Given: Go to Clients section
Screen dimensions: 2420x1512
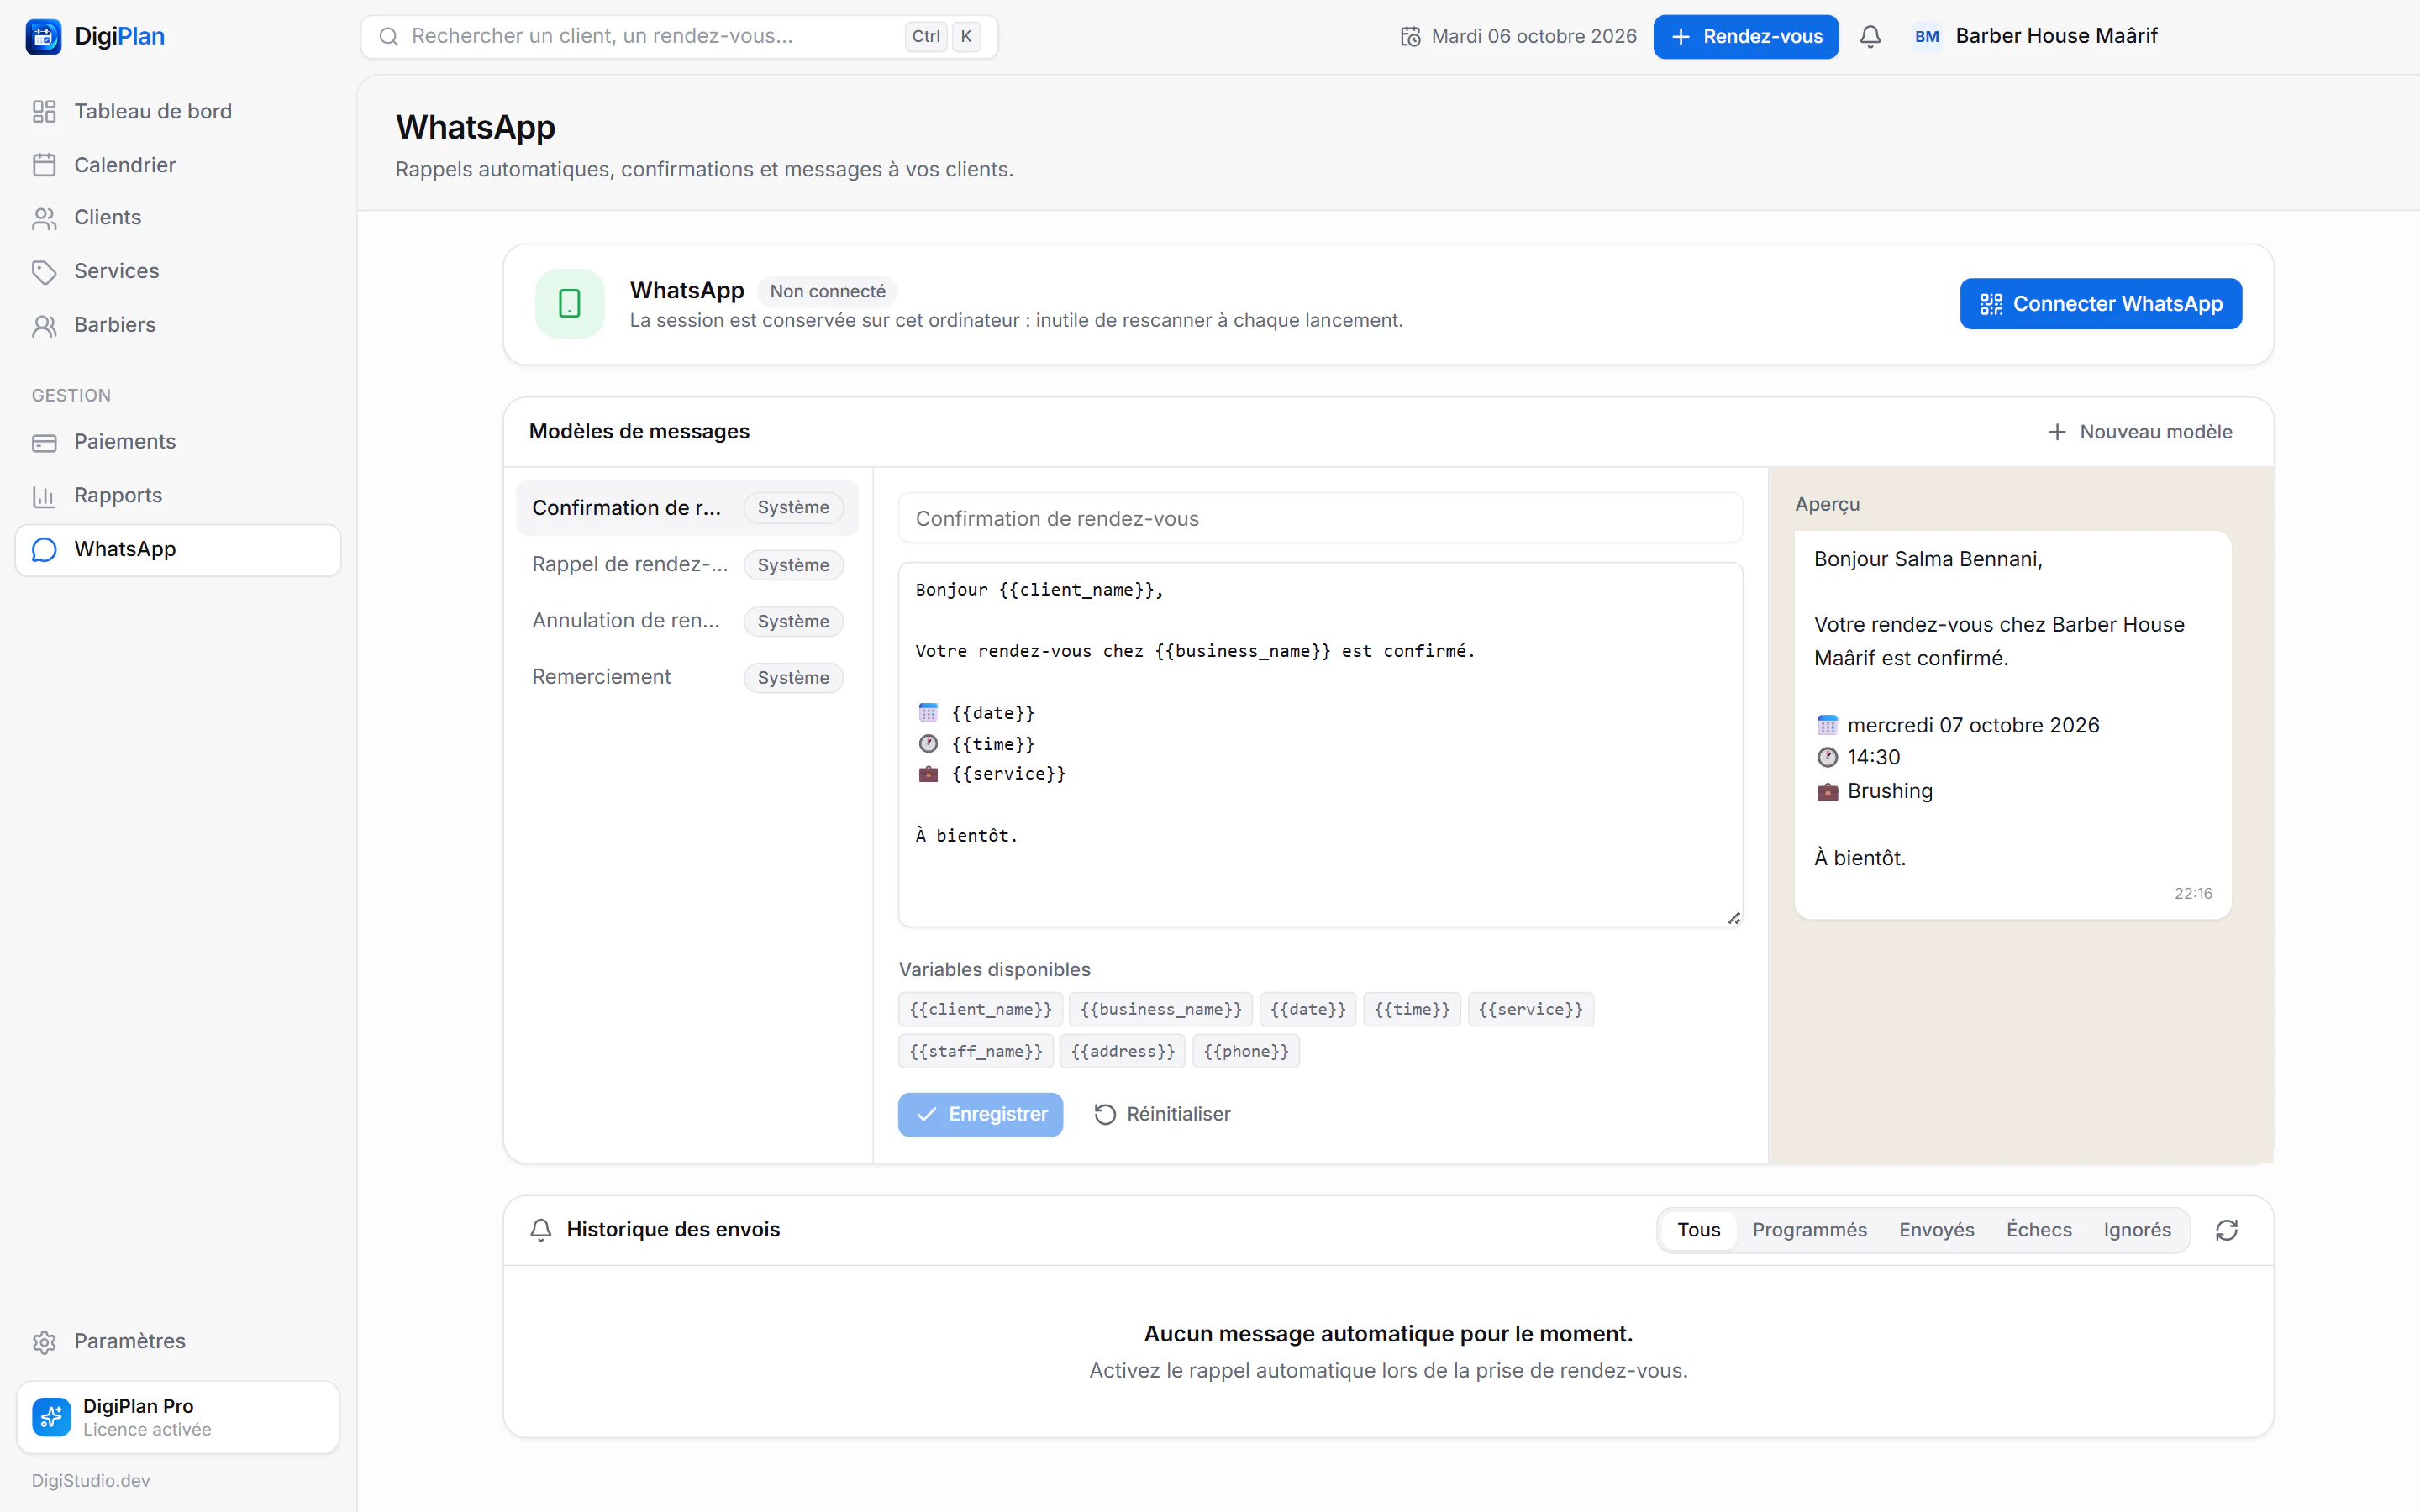Looking at the screenshot, I should click(x=178, y=218).
